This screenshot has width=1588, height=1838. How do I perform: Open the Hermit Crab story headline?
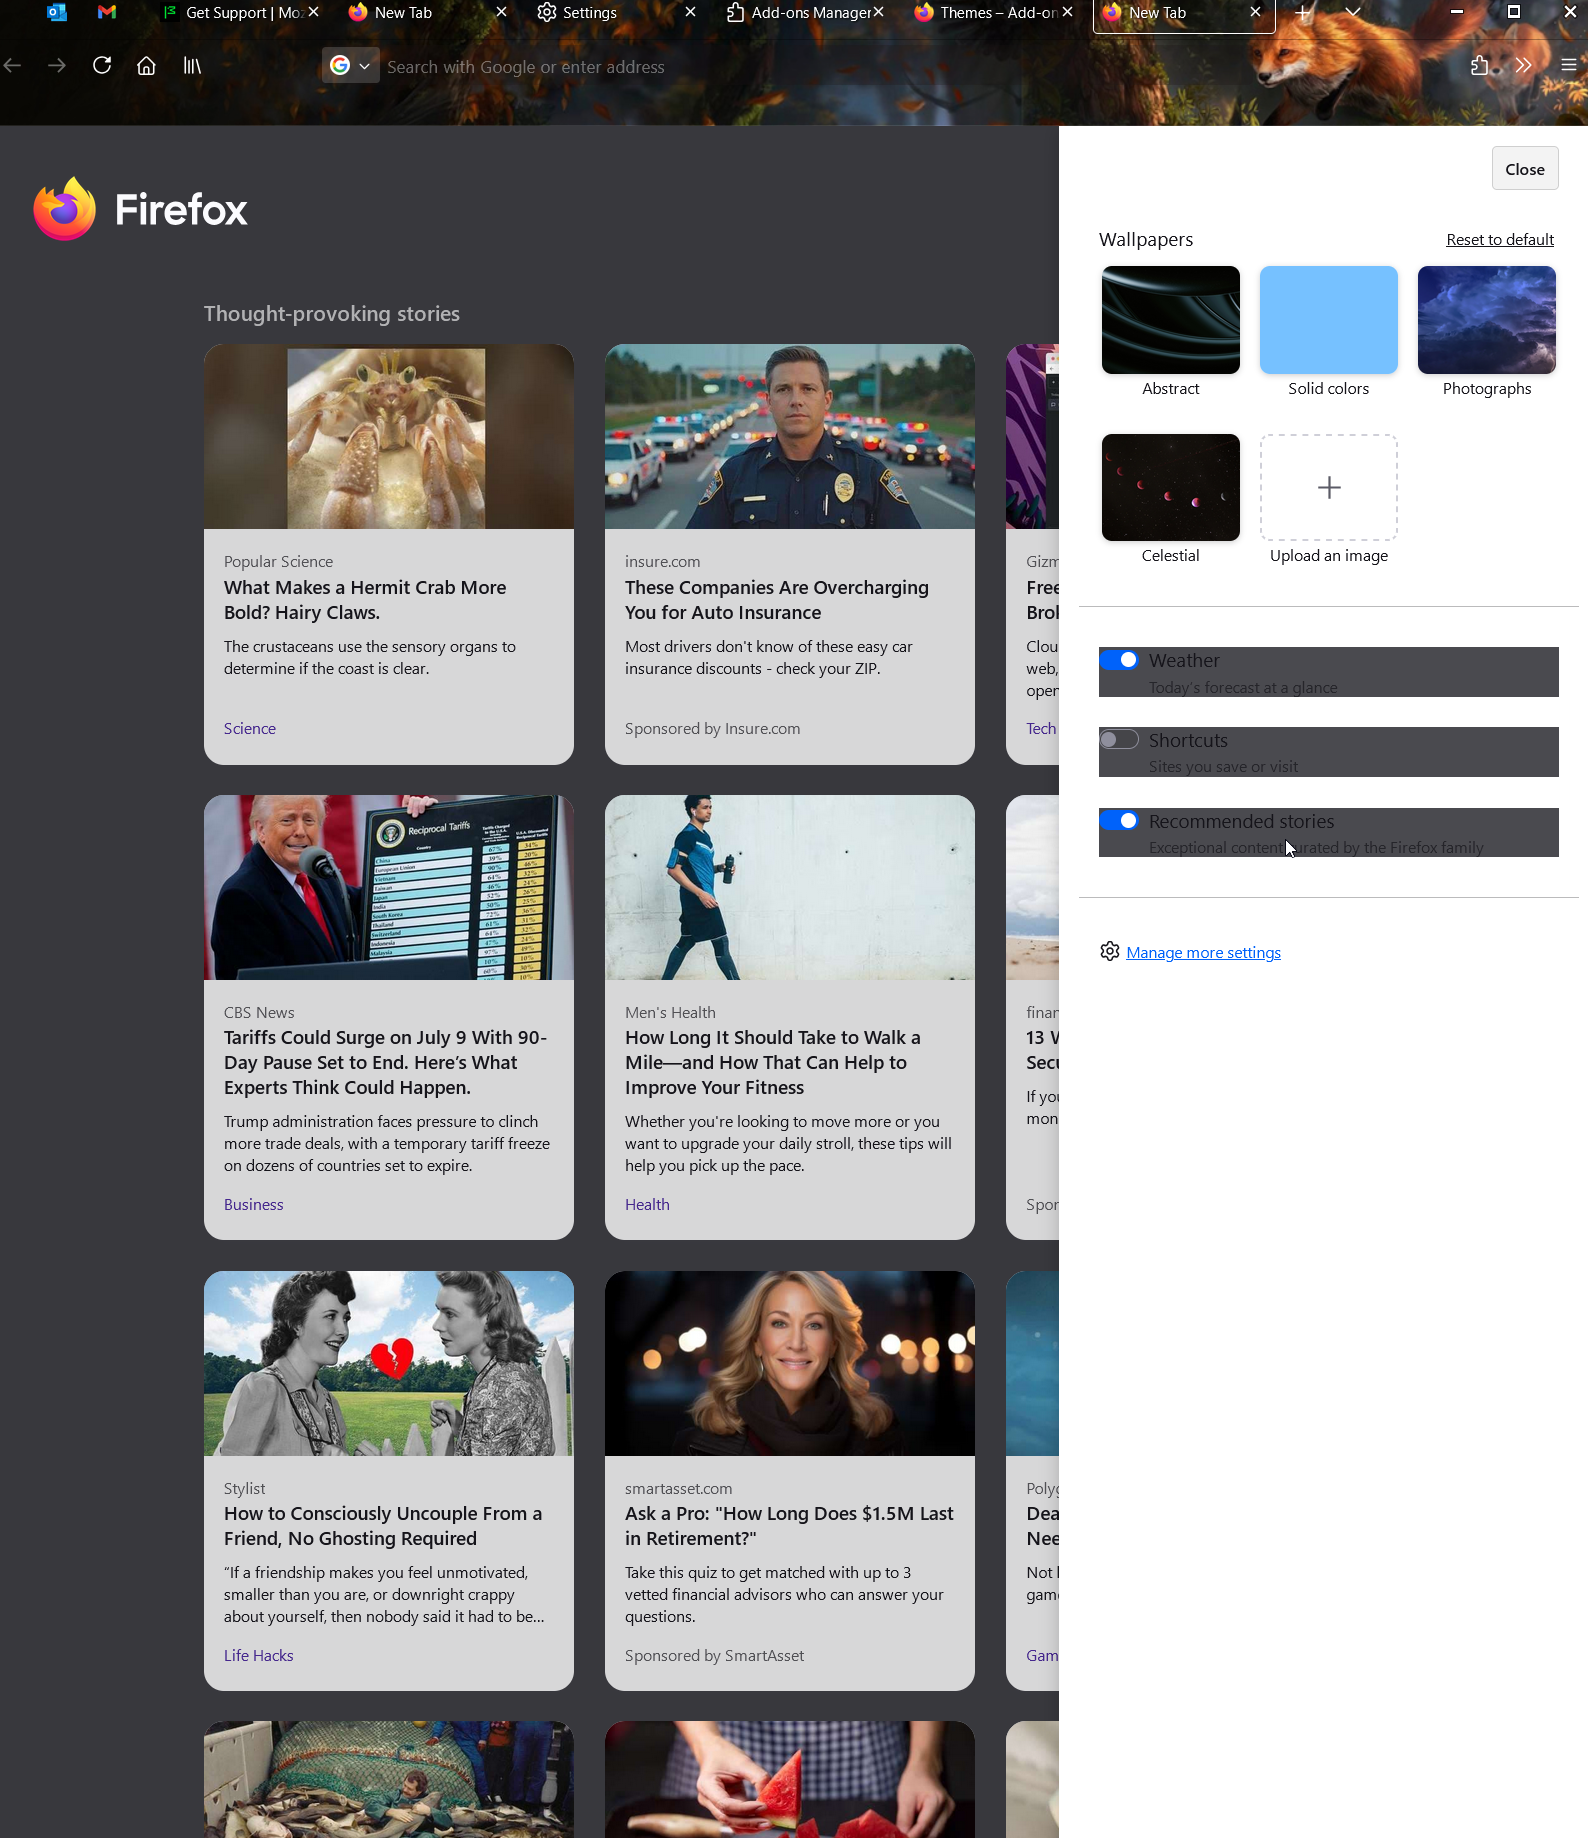365,600
